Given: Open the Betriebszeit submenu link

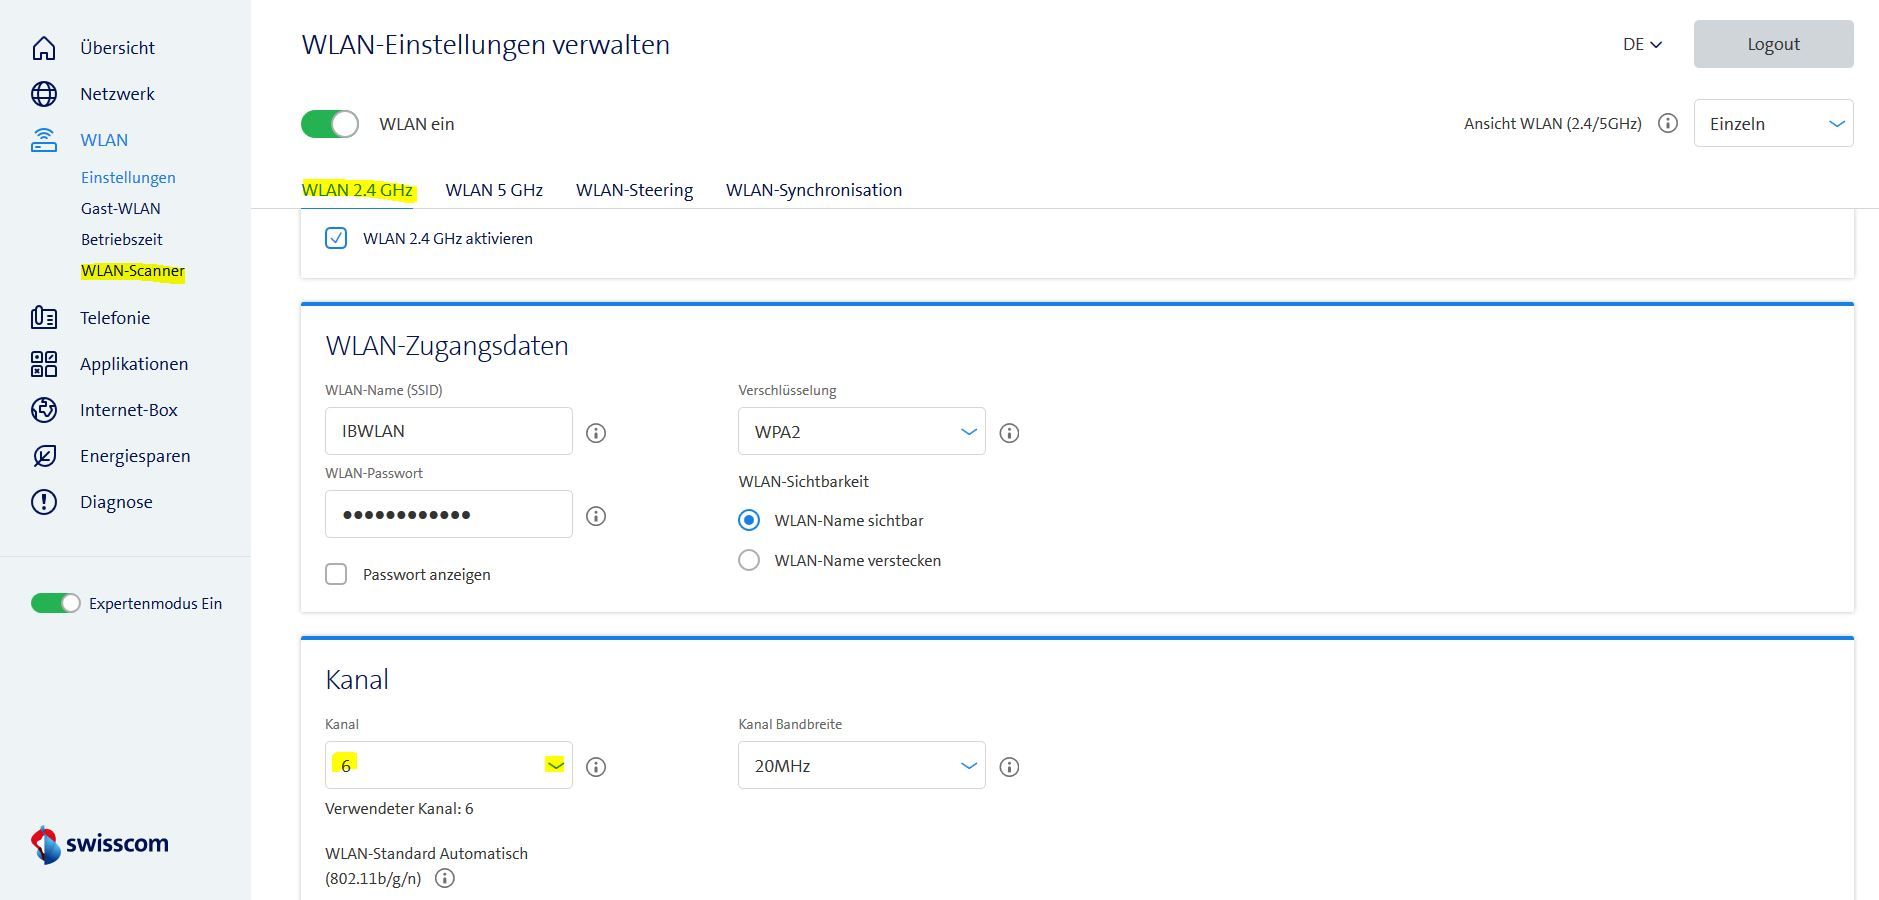Looking at the screenshot, I should 122,239.
